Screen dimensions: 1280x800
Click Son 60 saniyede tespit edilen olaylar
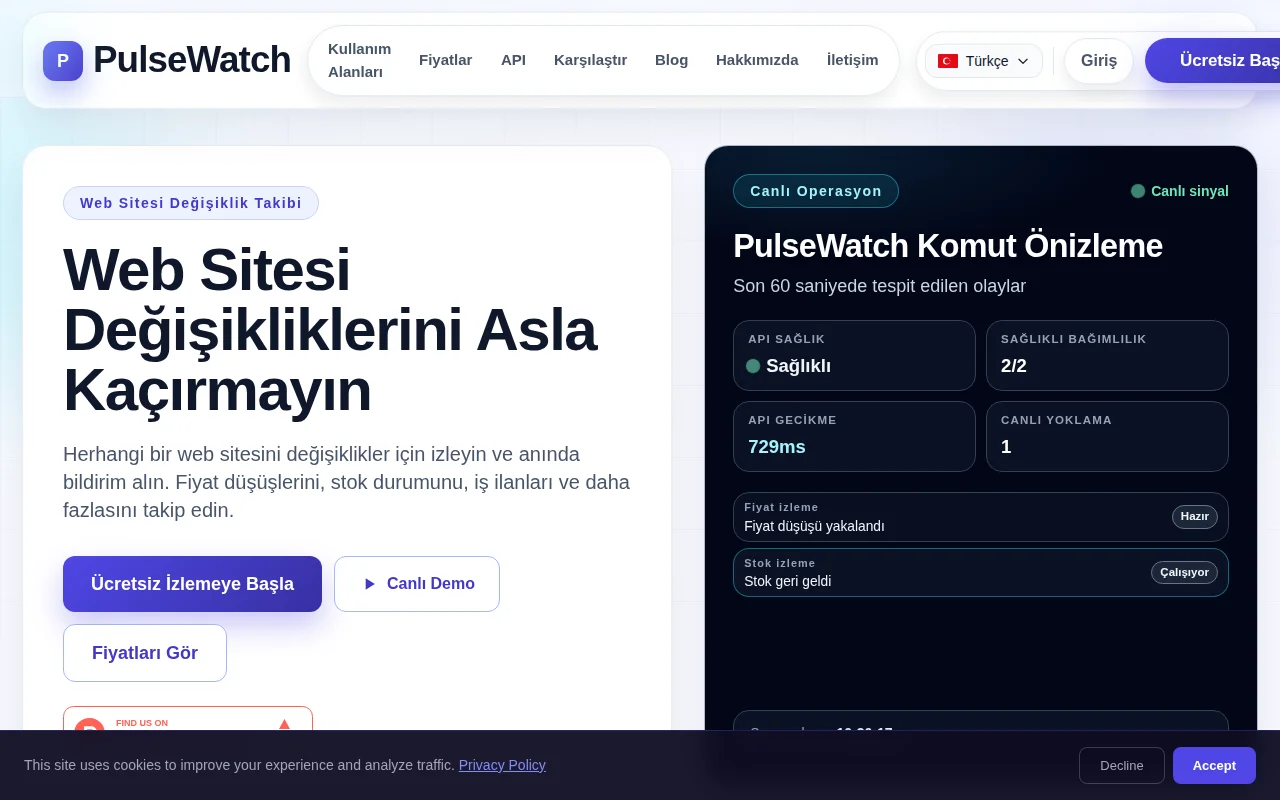(880, 286)
